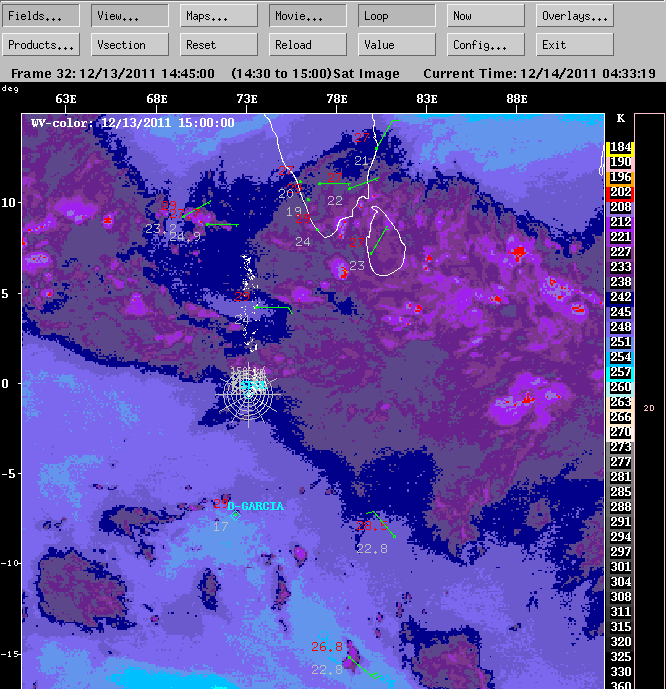Click the red 26.8 station value
666x689 pixels.
327,647
